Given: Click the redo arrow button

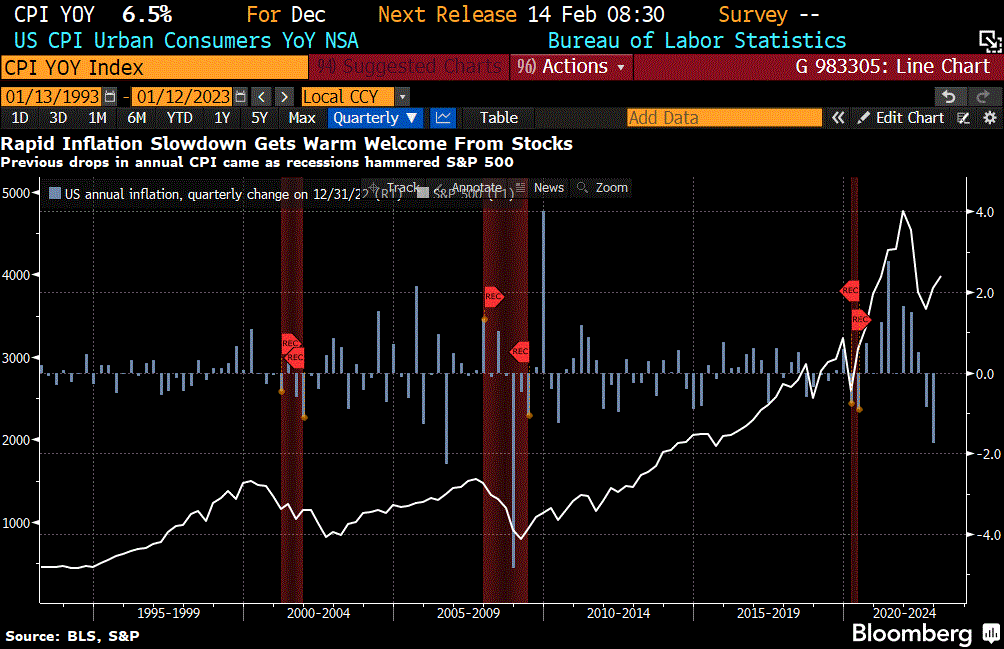Looking at the screenshot, I should 983,97.
